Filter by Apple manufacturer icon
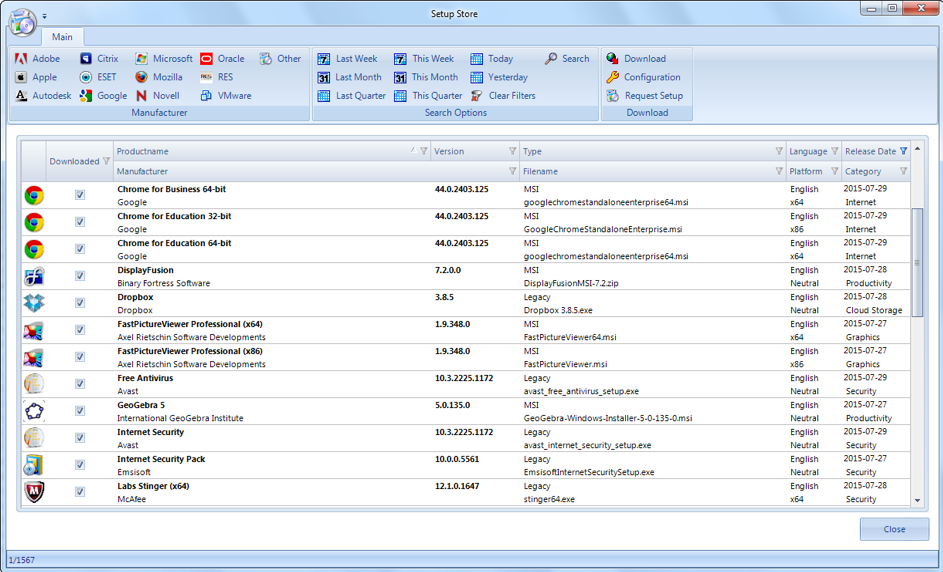Screen dimensions: 943x572 (21, 77)
